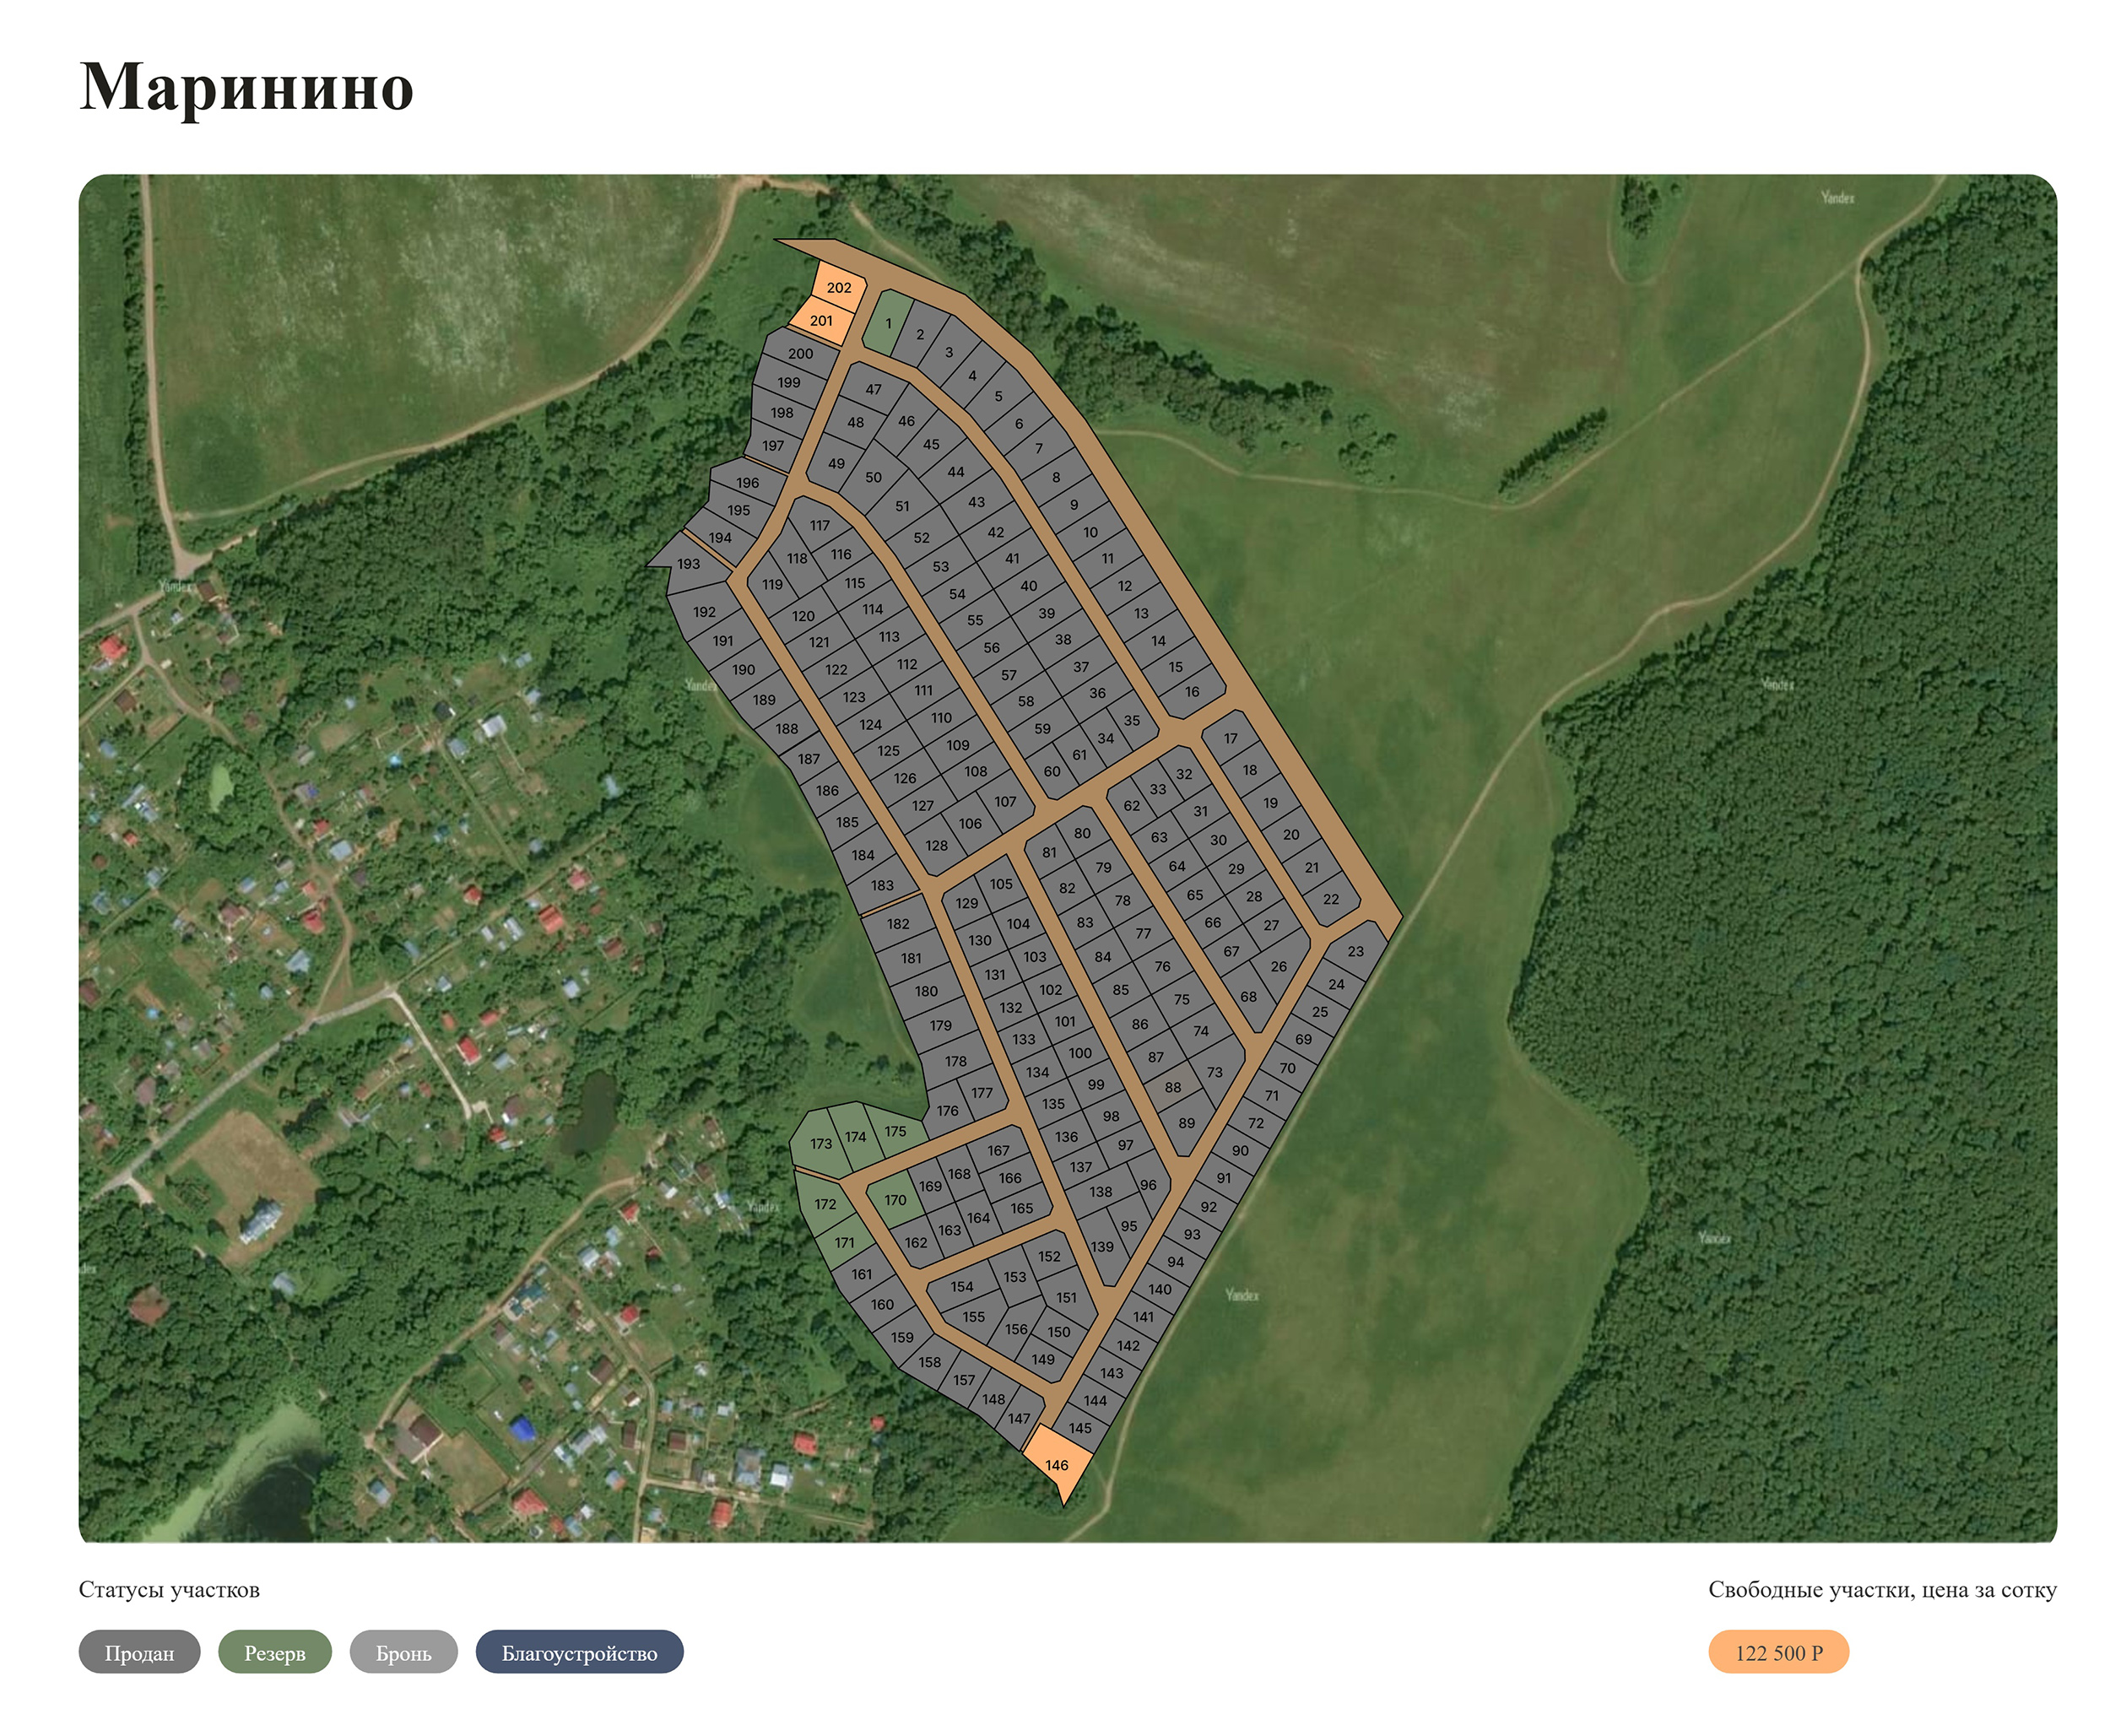
Task: Select sold plot 88
Action: (1172, 1087)
